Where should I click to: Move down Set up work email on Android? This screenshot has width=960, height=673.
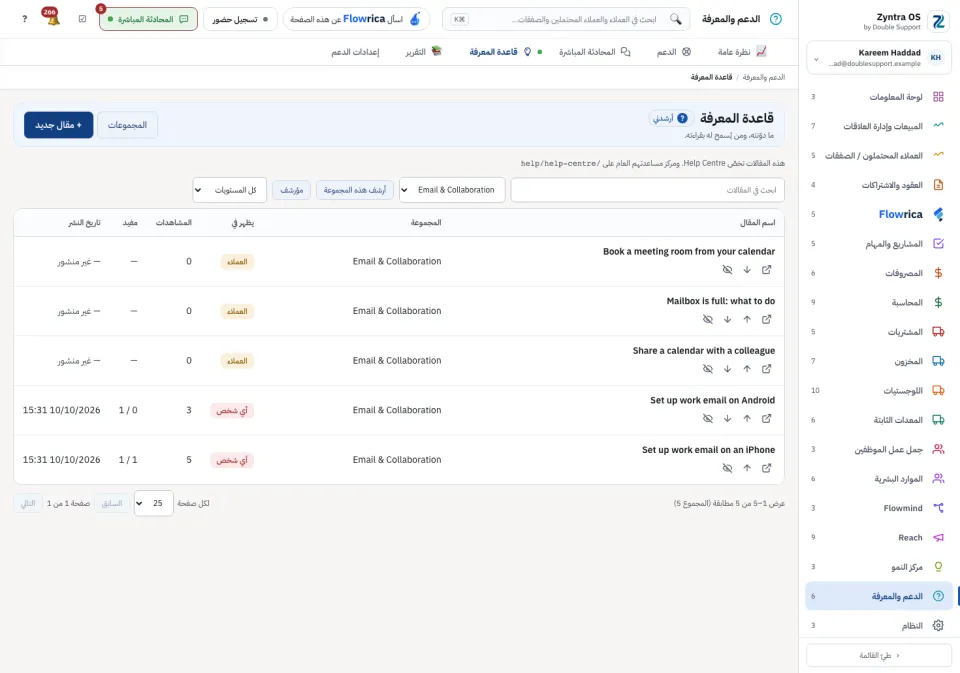click(727, 418)
